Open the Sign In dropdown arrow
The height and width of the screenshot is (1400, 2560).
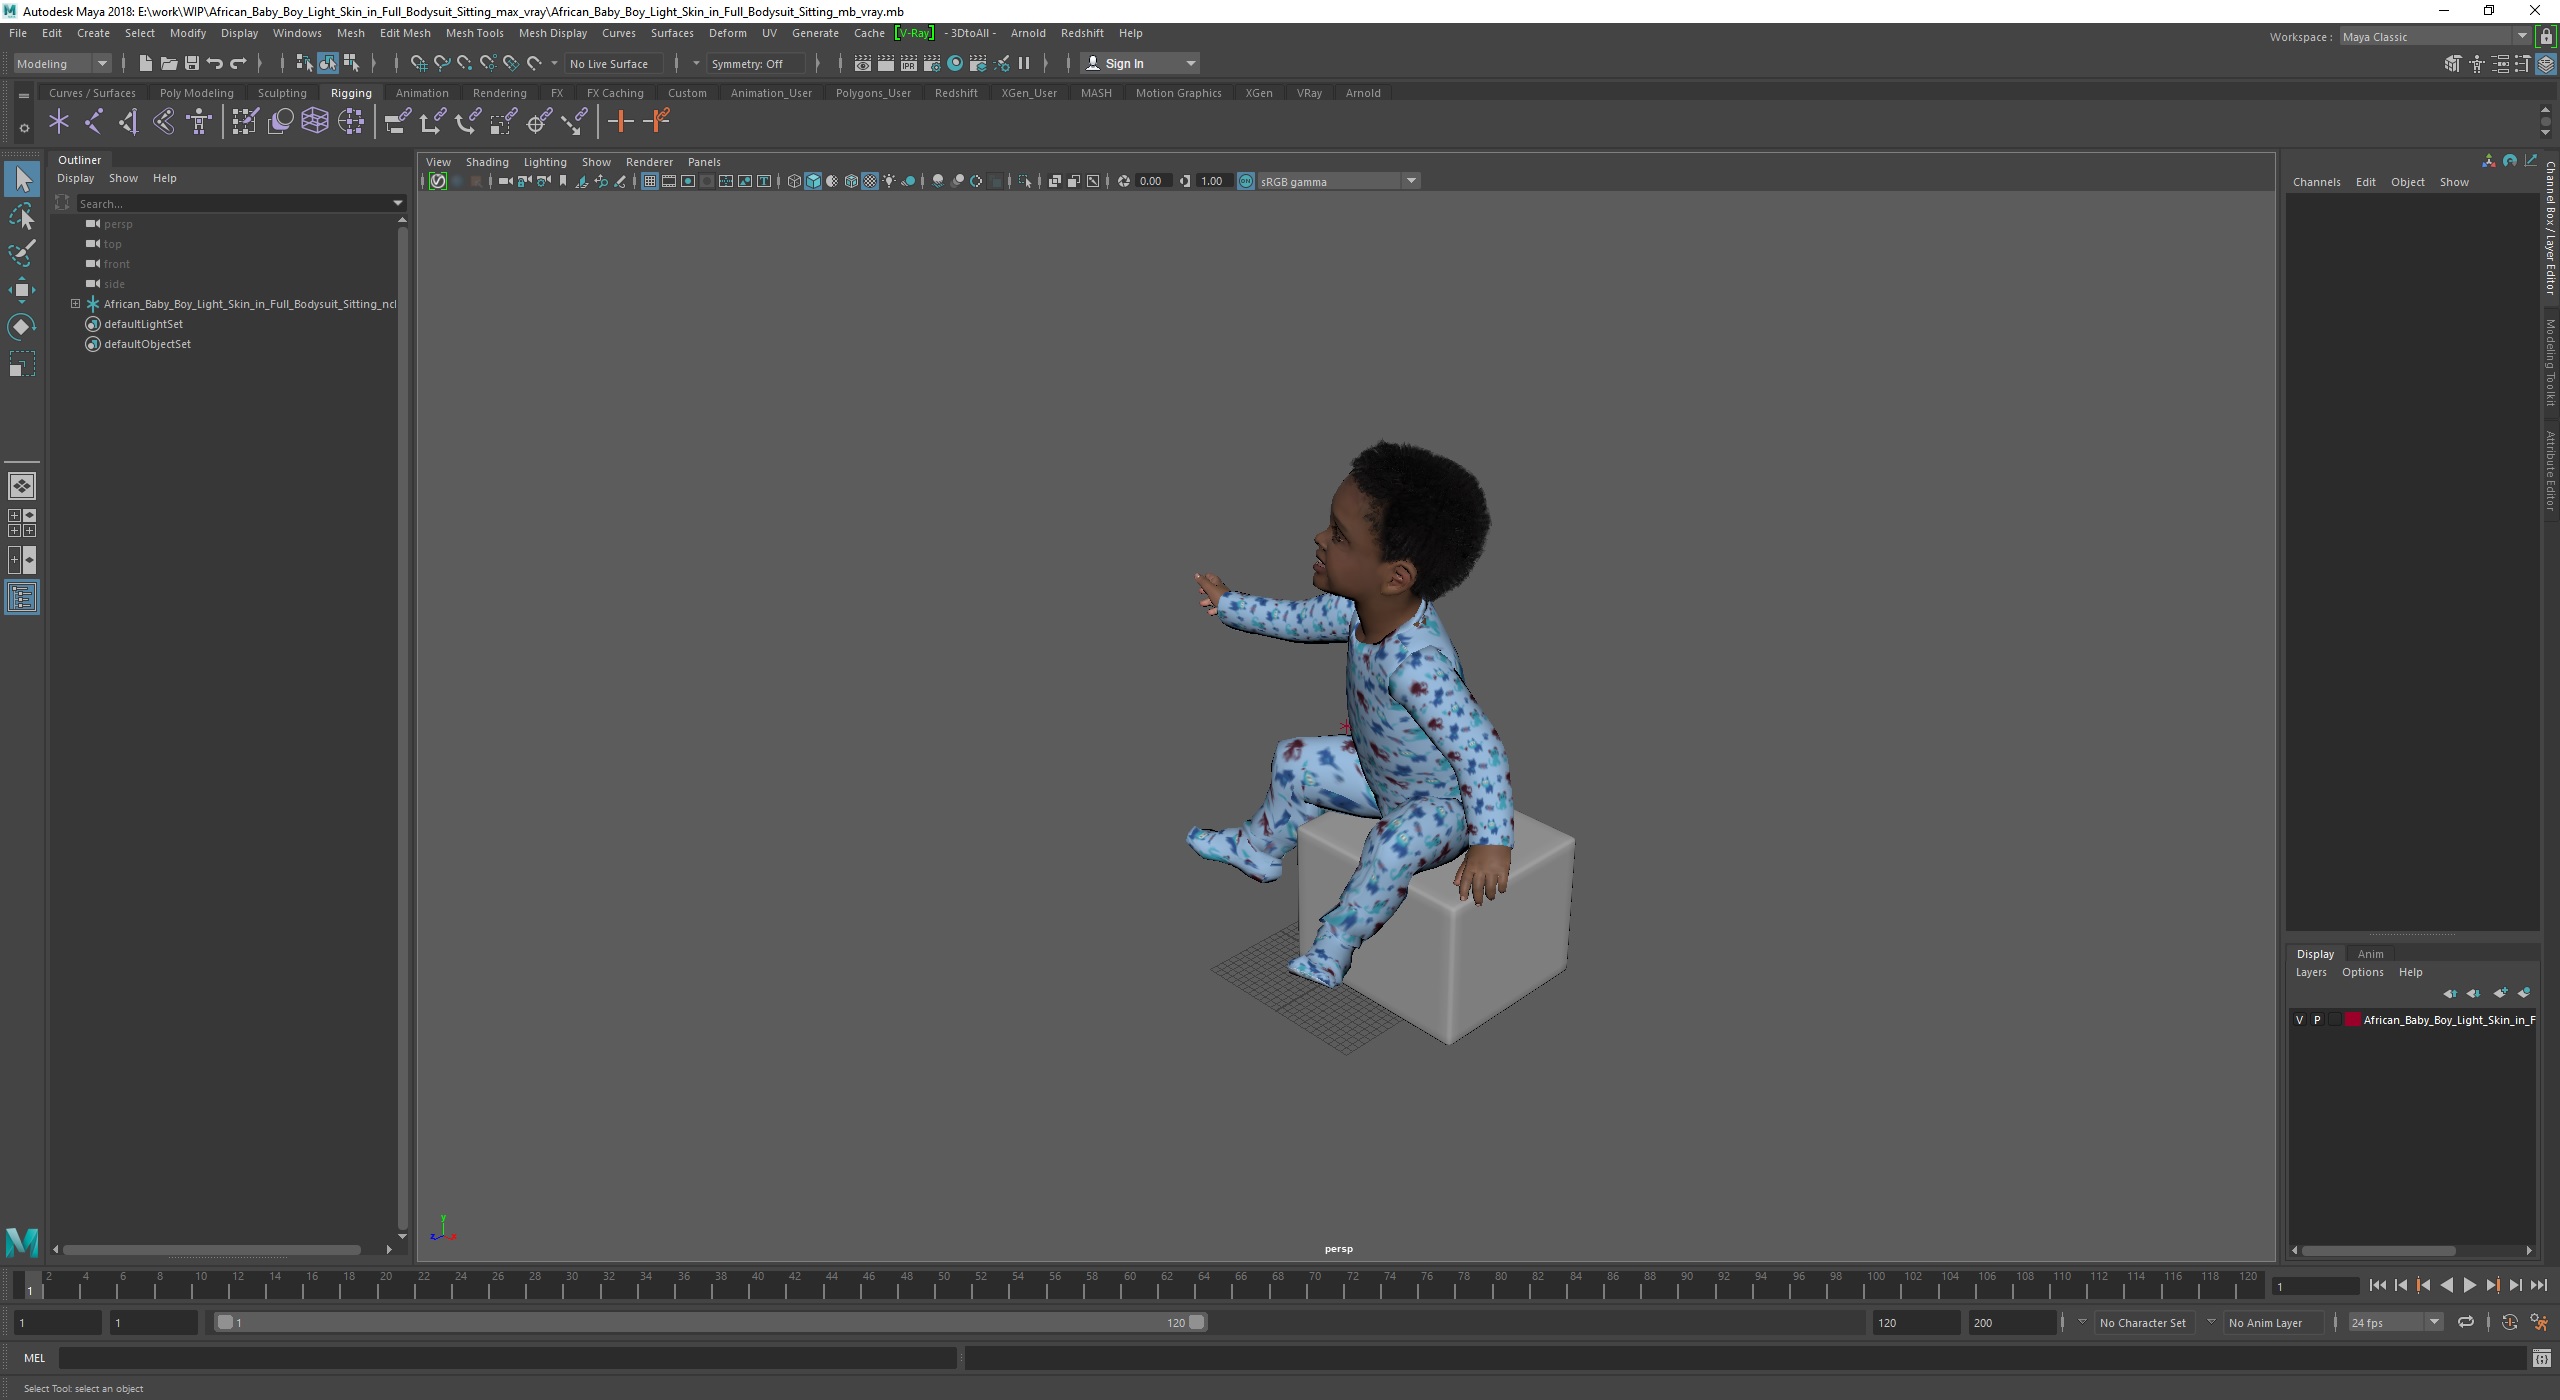click(1190, 63)
